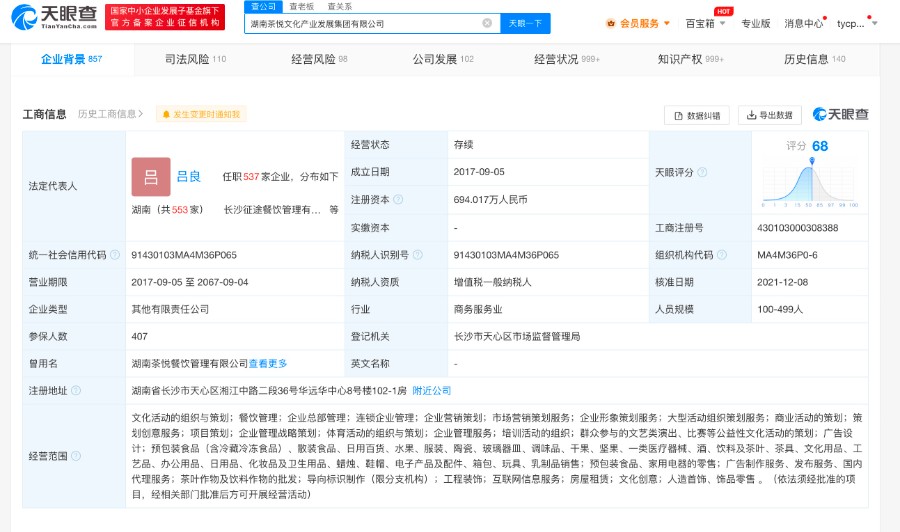
Task: Click the credit code 91430103MA4M36P065 under 统一社会信用代码
Action: (x=184, y=255)
